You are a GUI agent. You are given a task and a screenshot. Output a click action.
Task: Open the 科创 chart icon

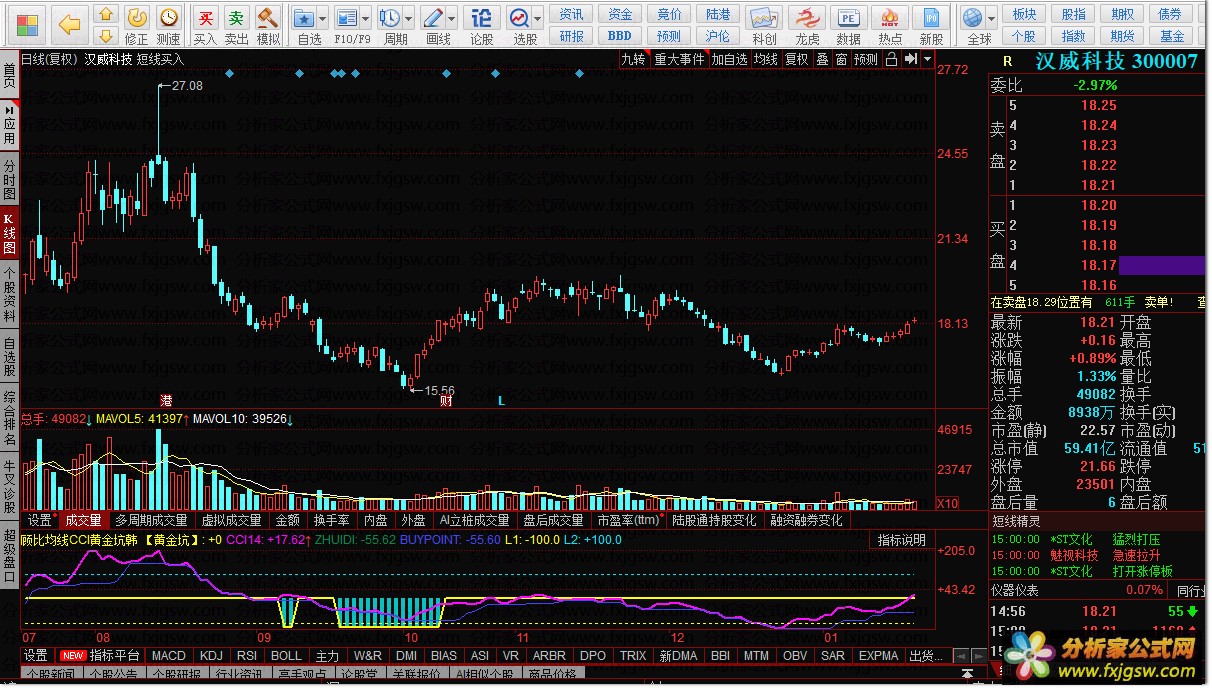764,17
